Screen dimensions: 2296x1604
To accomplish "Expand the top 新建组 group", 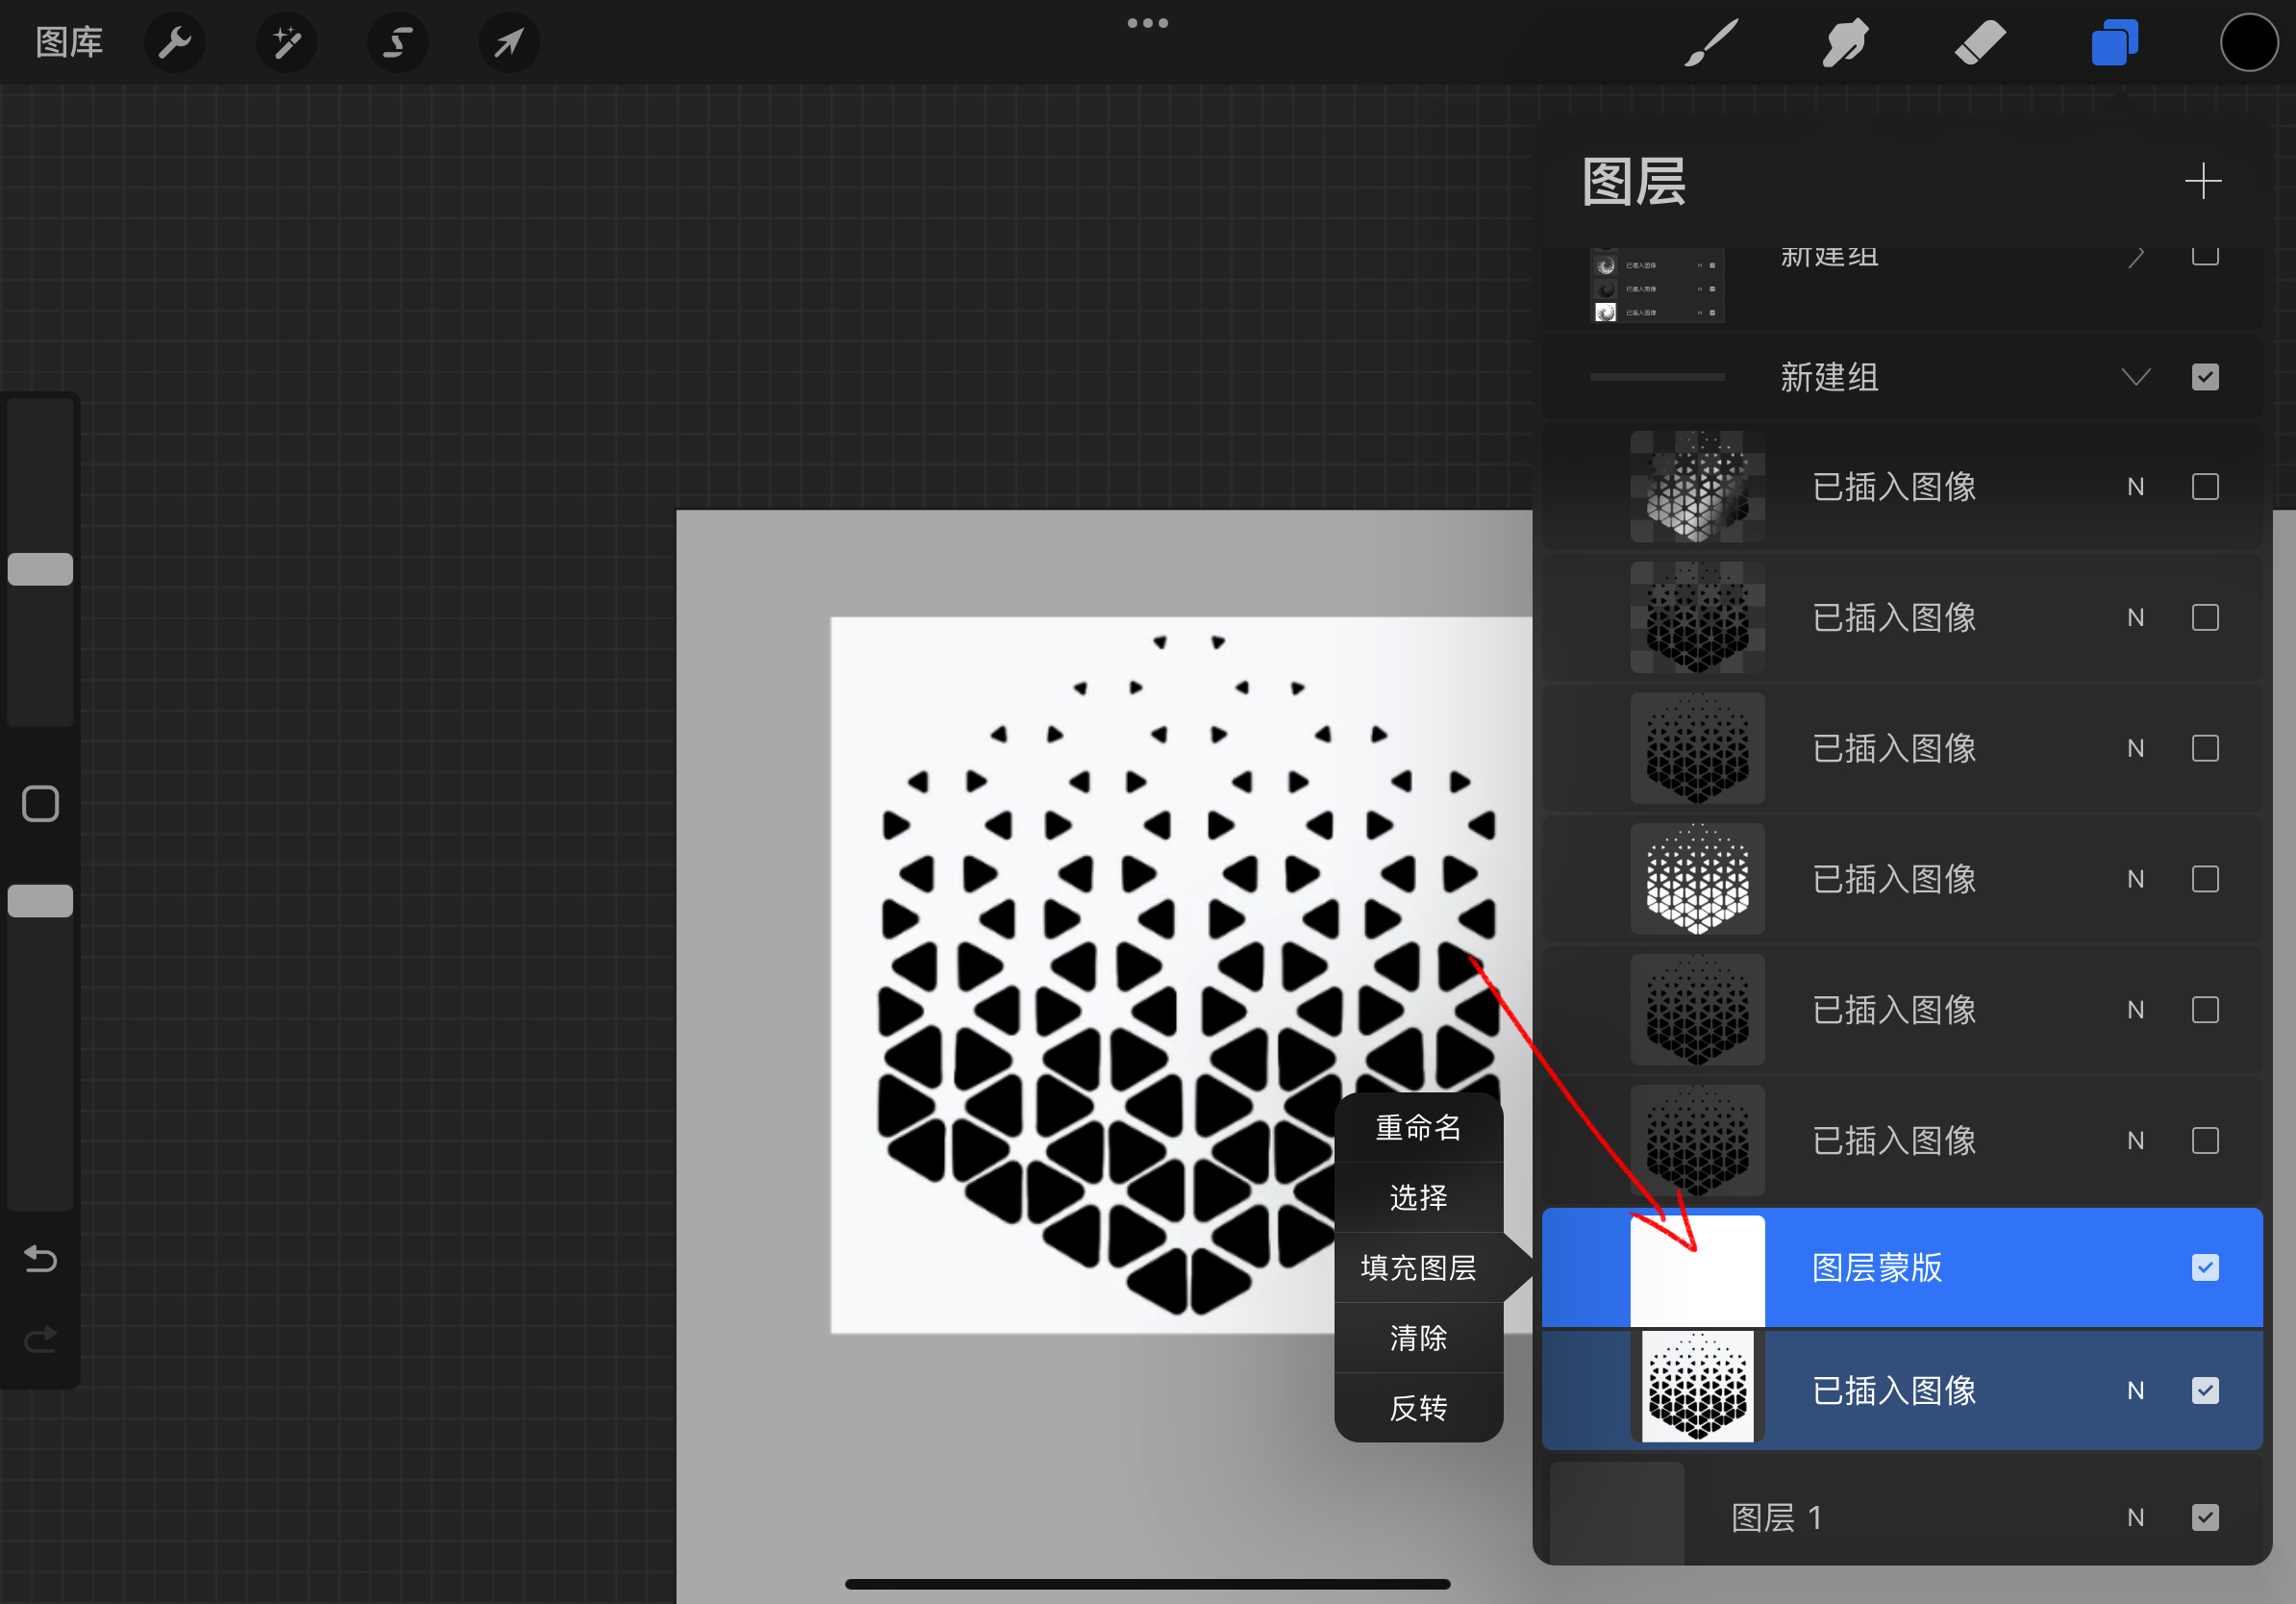I will pos(2136,257).
